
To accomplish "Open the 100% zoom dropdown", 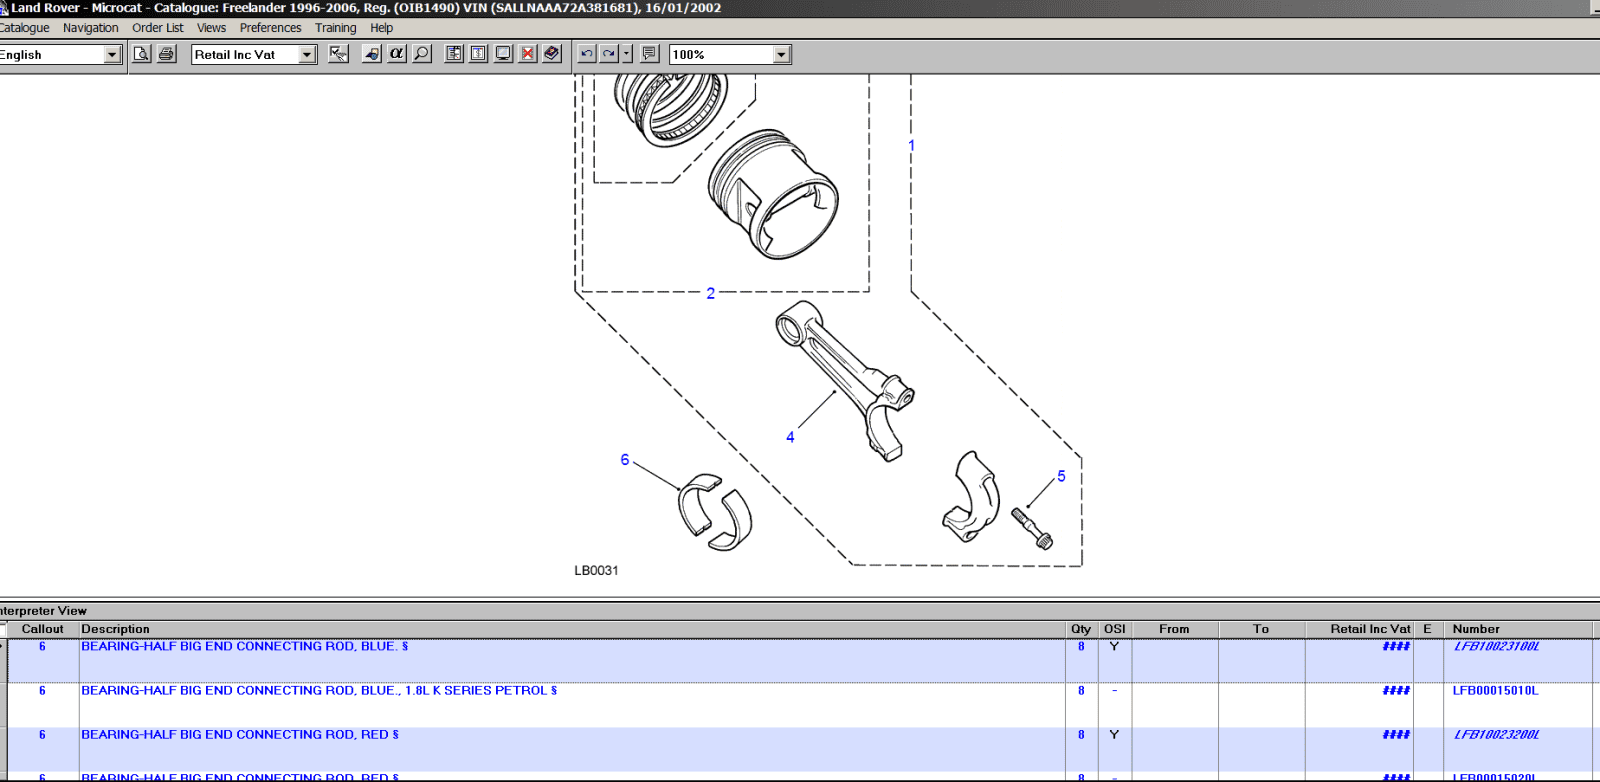I will (x=782, y=55).
